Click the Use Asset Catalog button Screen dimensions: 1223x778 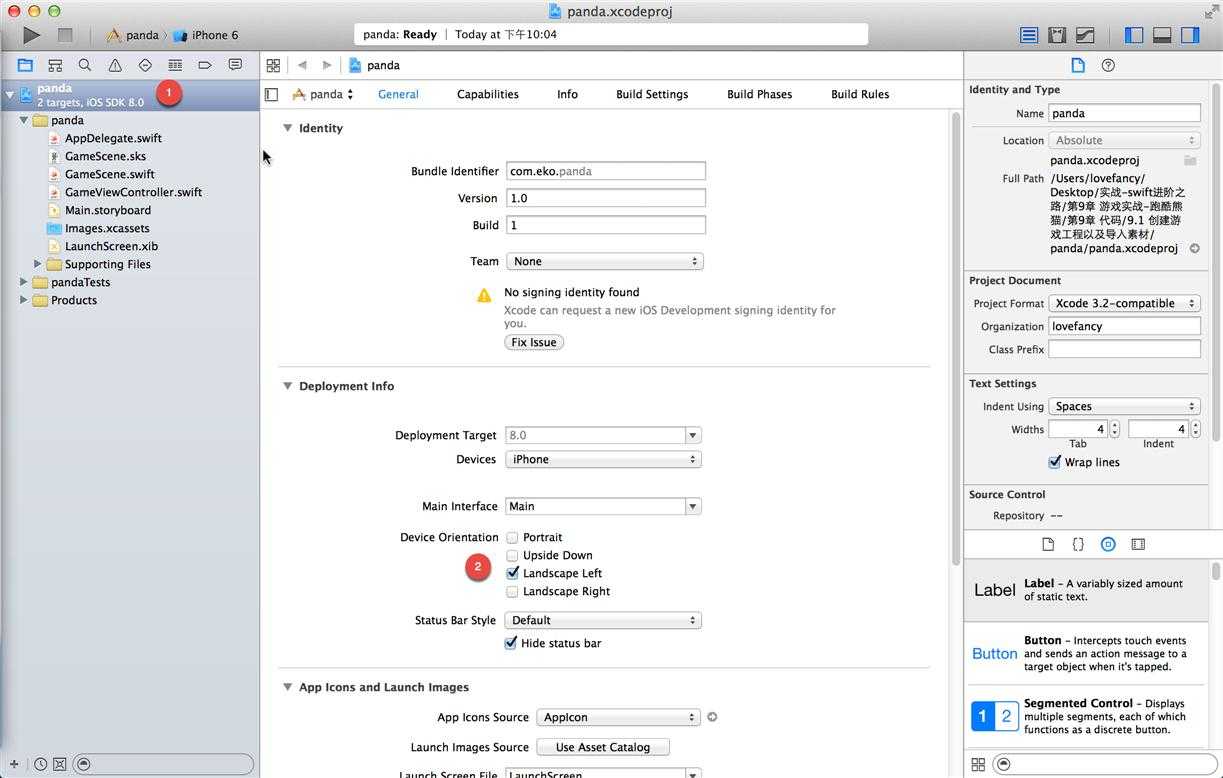tap(603, 747)
